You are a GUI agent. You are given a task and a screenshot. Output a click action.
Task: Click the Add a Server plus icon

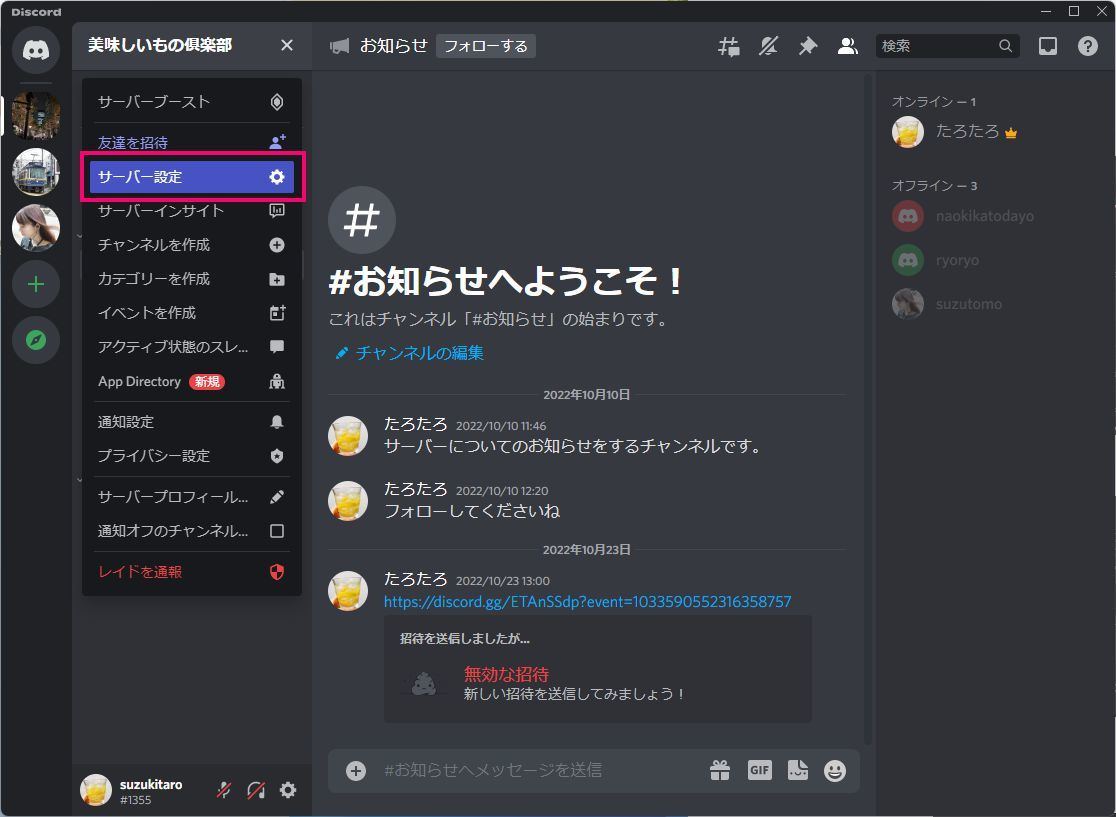coord(36,285)
